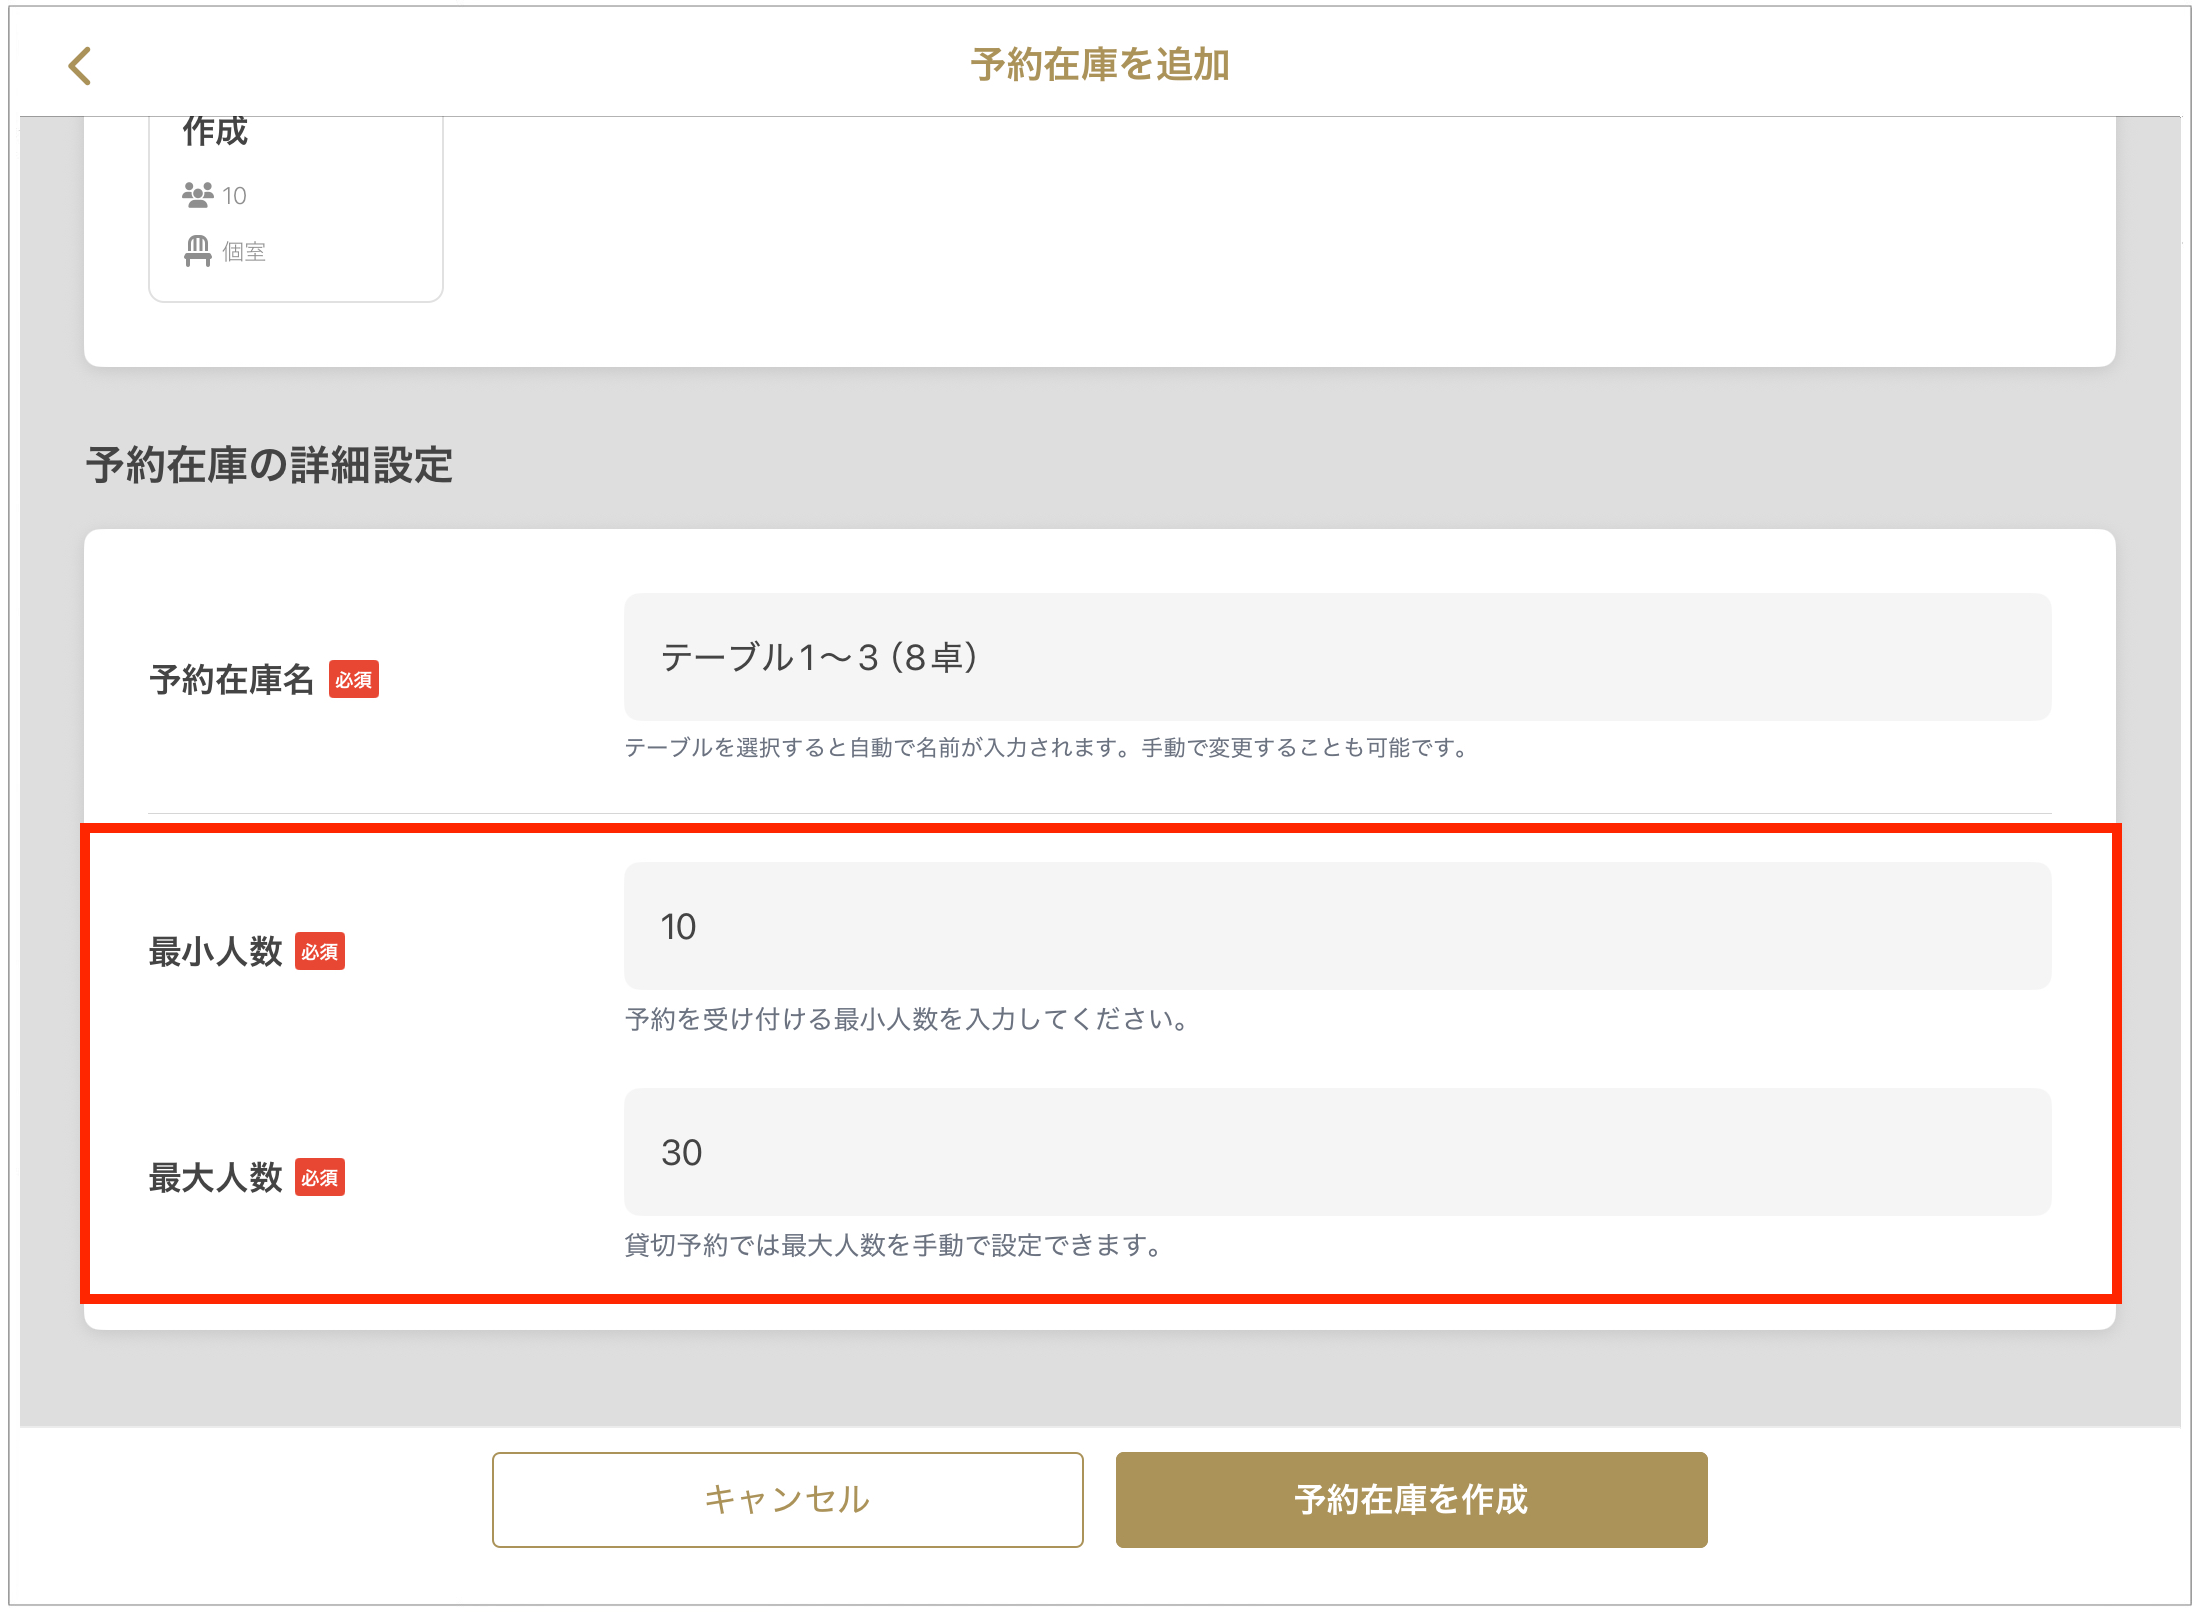Click the 最小人数 field showing 10
The width and height of the screenshot is (2198, 1612).
(x=1337, y=926)
